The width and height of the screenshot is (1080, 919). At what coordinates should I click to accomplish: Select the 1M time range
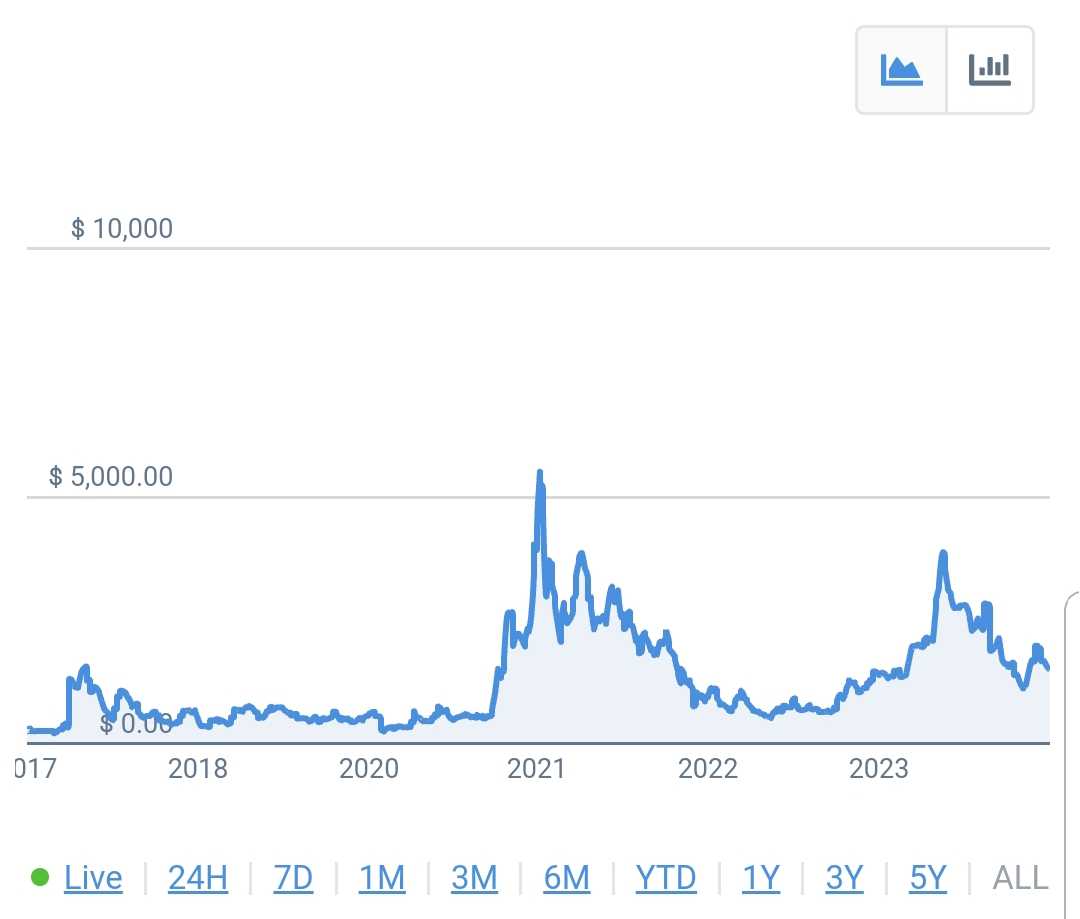382,878
